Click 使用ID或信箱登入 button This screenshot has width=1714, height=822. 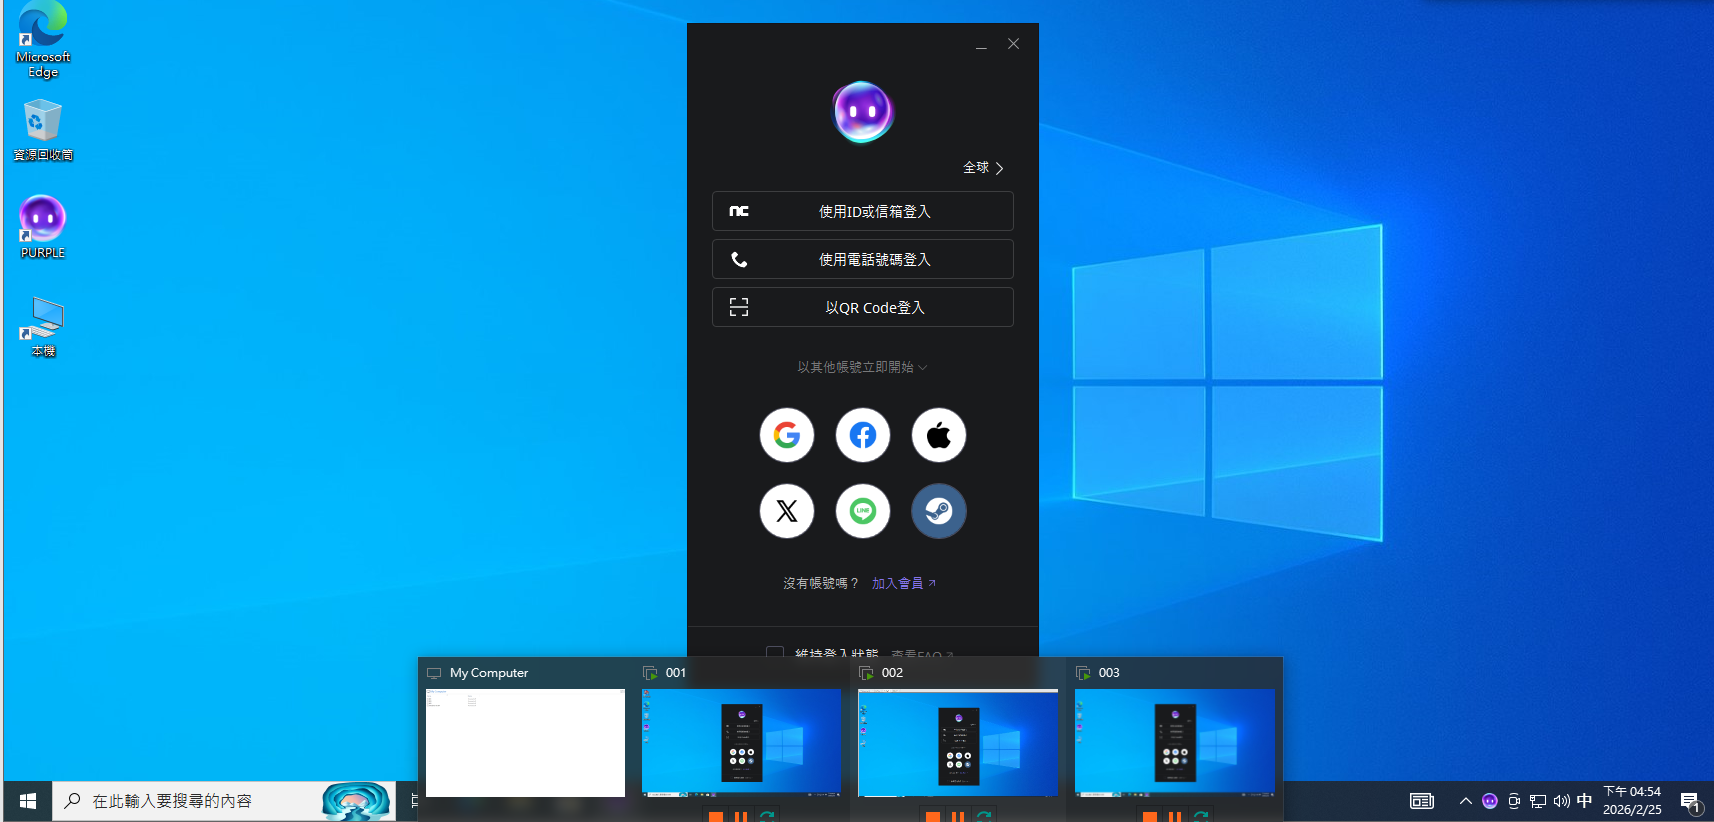click(863, 211)
